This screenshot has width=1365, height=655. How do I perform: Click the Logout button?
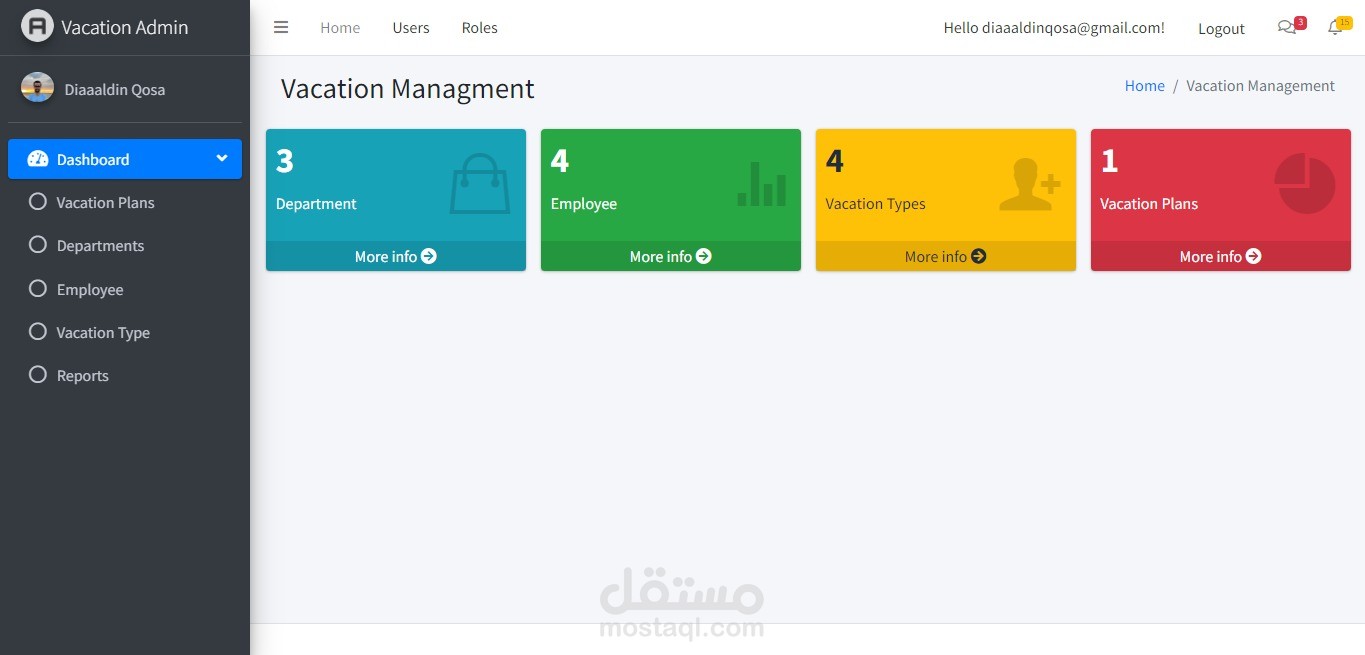point(1220,28)
